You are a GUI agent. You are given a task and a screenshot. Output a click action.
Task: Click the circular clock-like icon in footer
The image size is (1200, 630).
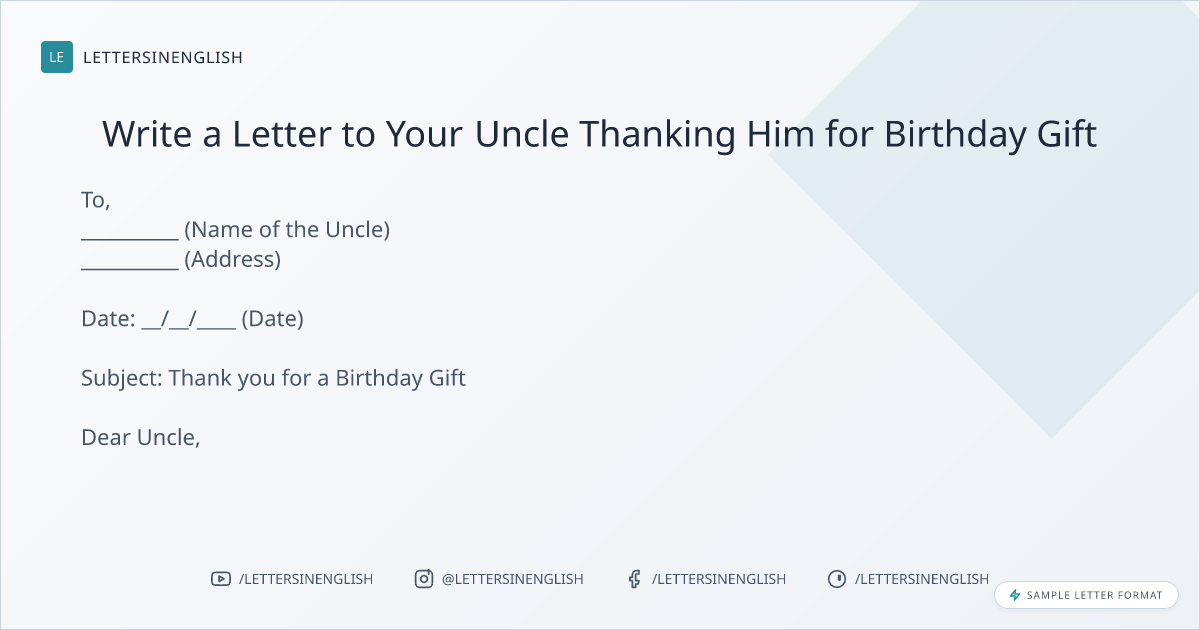pyautogui.click(x=837, y=579)
